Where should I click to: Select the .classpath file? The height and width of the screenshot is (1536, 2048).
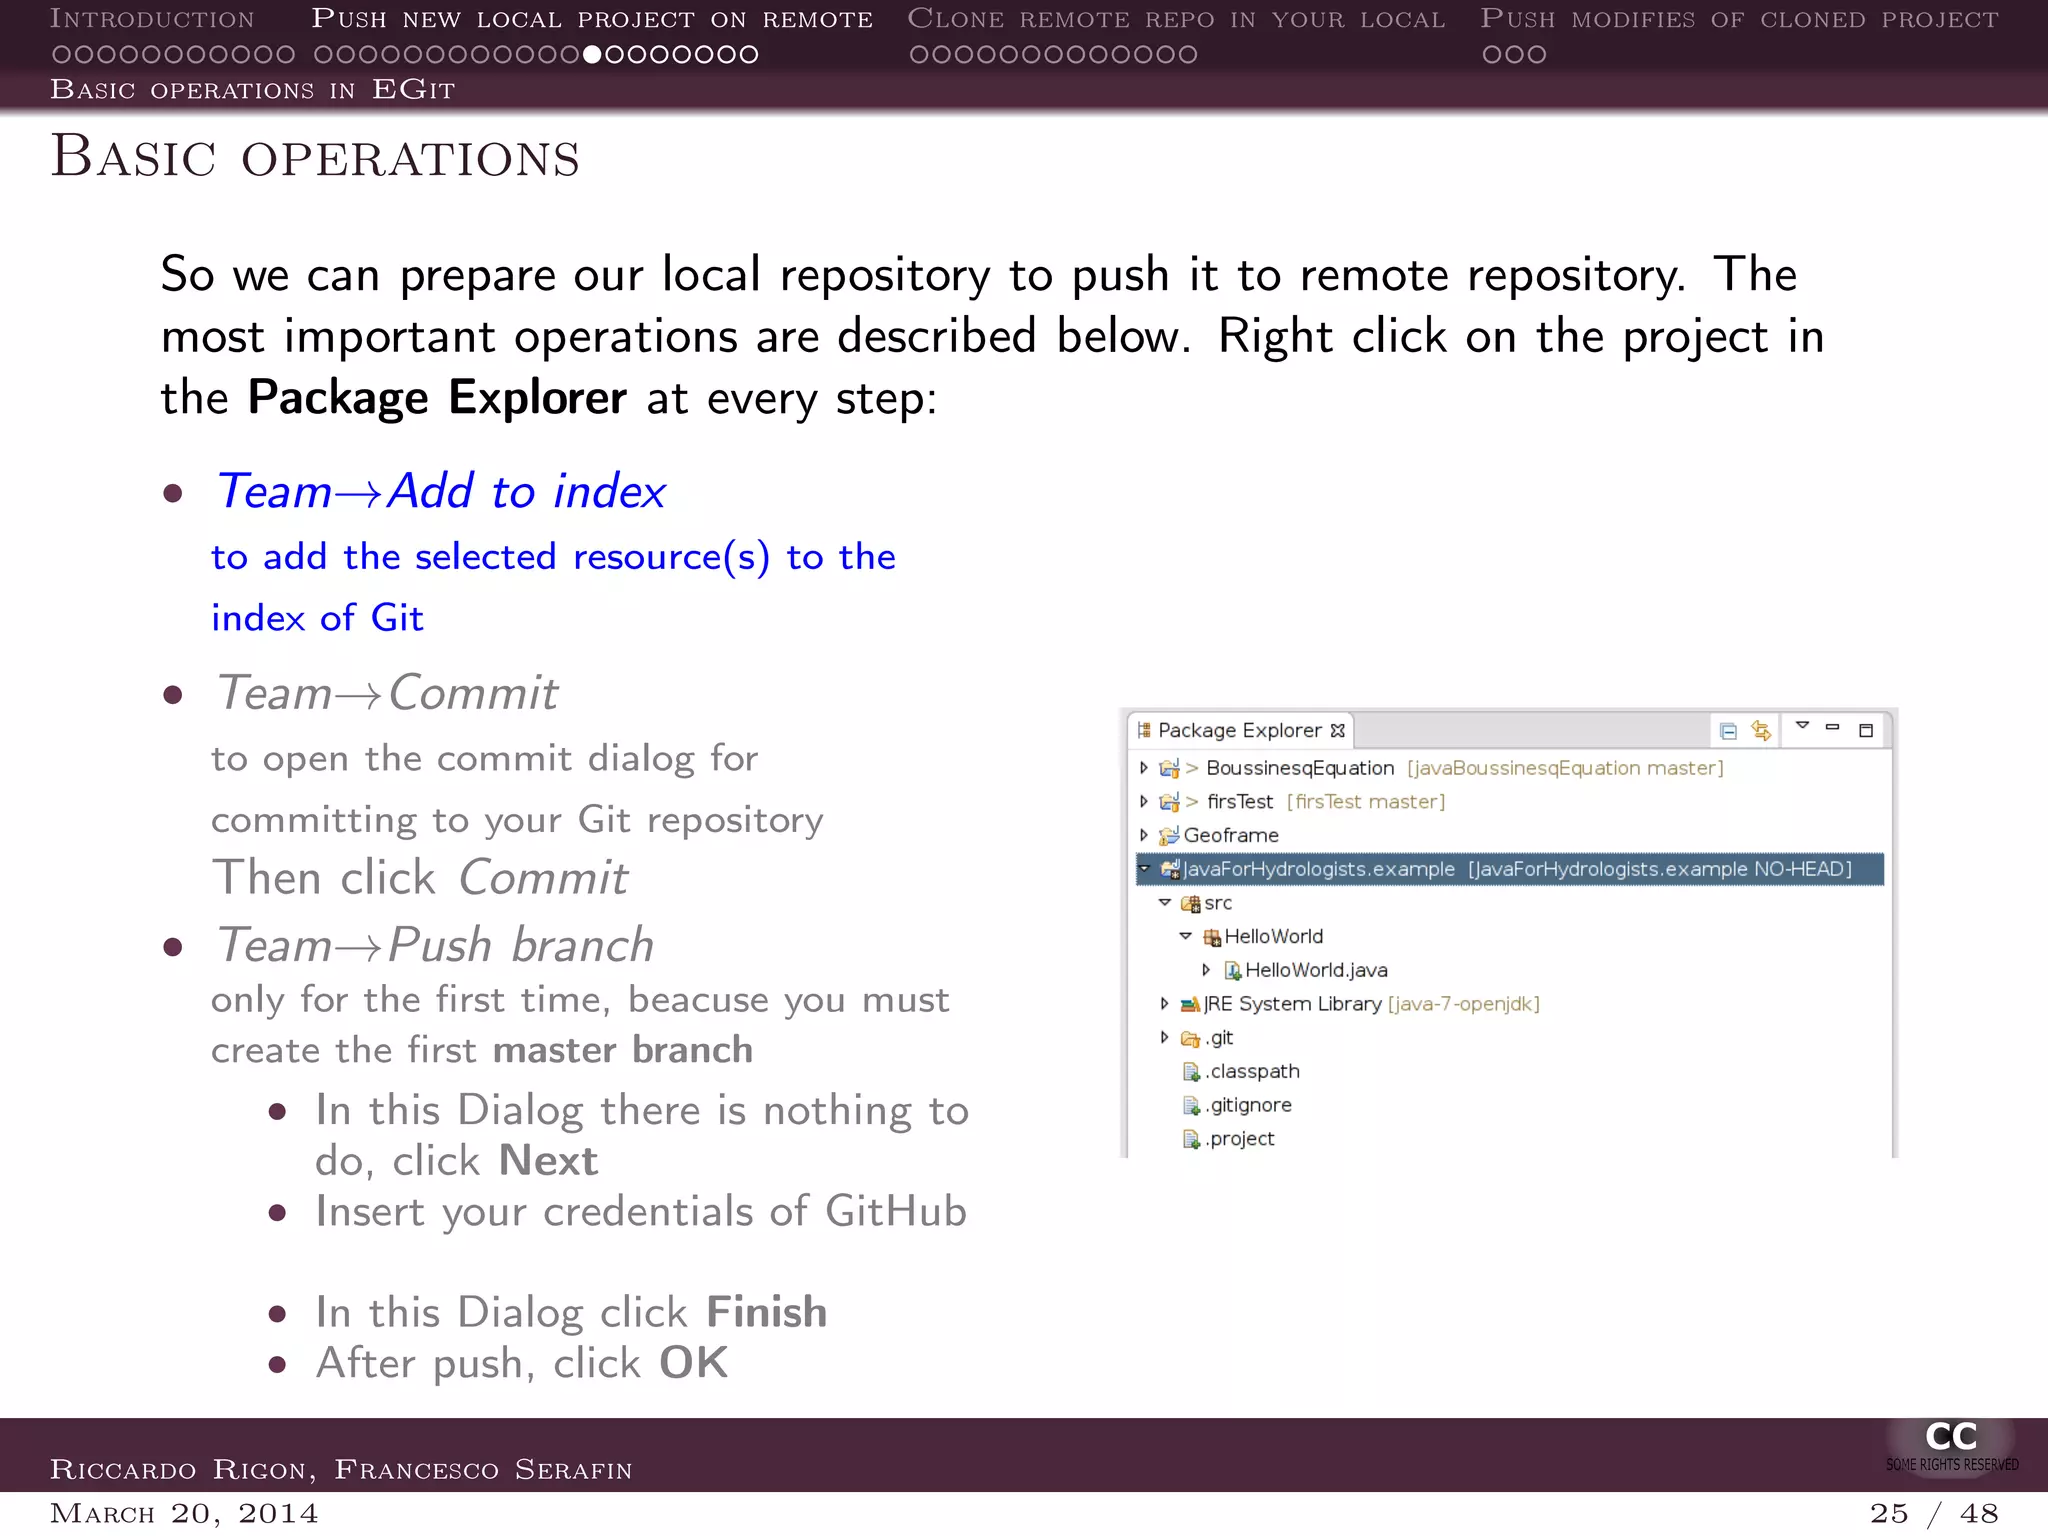[1252, 1071]
